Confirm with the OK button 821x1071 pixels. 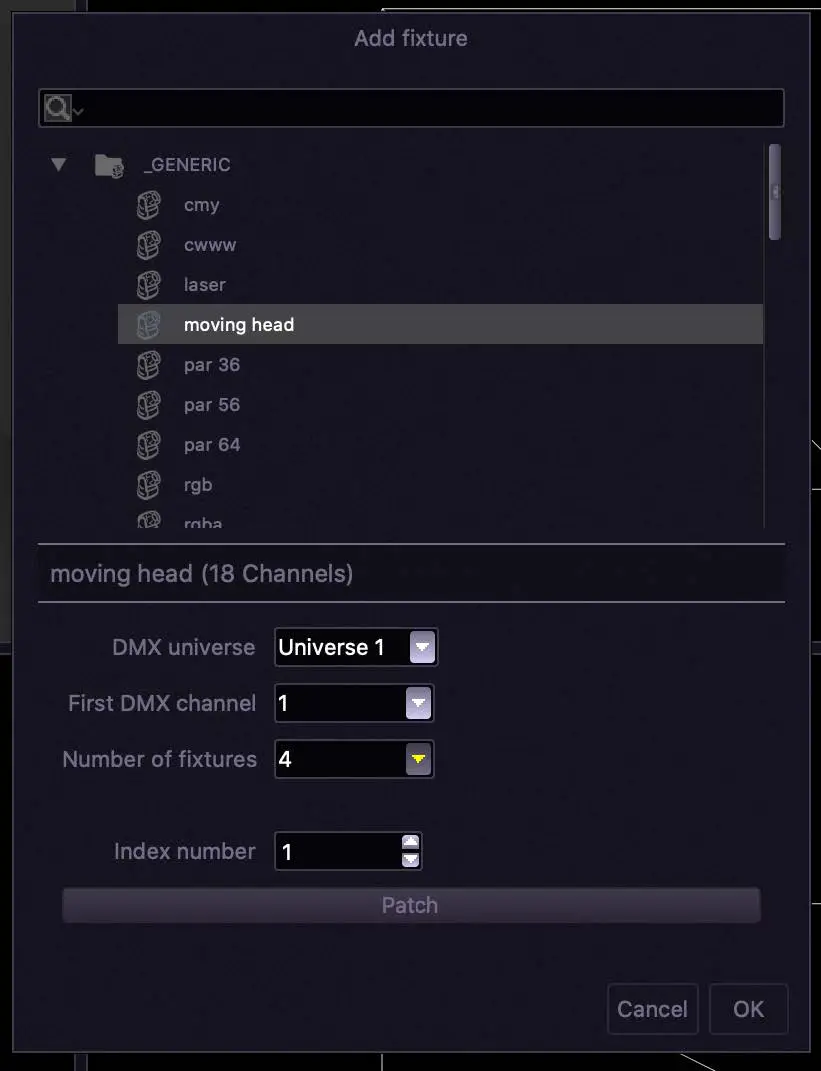[748, 1009]
